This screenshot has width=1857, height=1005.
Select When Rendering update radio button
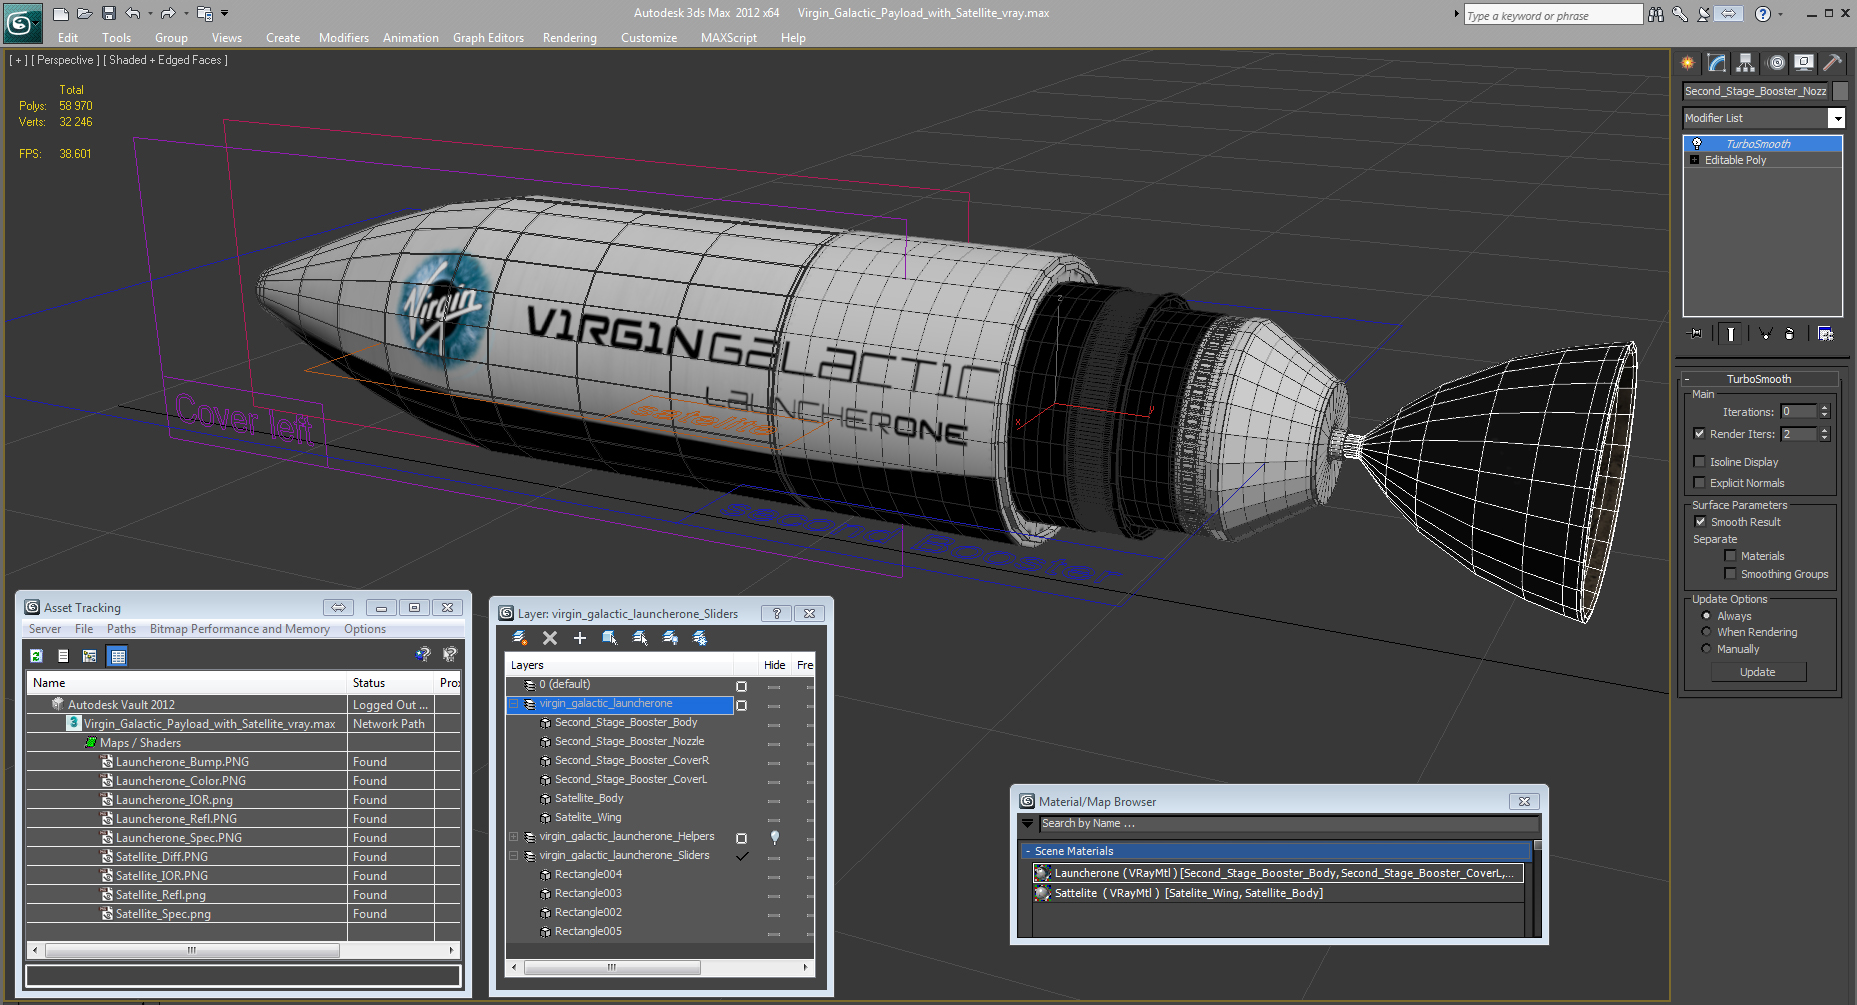(x=1706, y=632)
